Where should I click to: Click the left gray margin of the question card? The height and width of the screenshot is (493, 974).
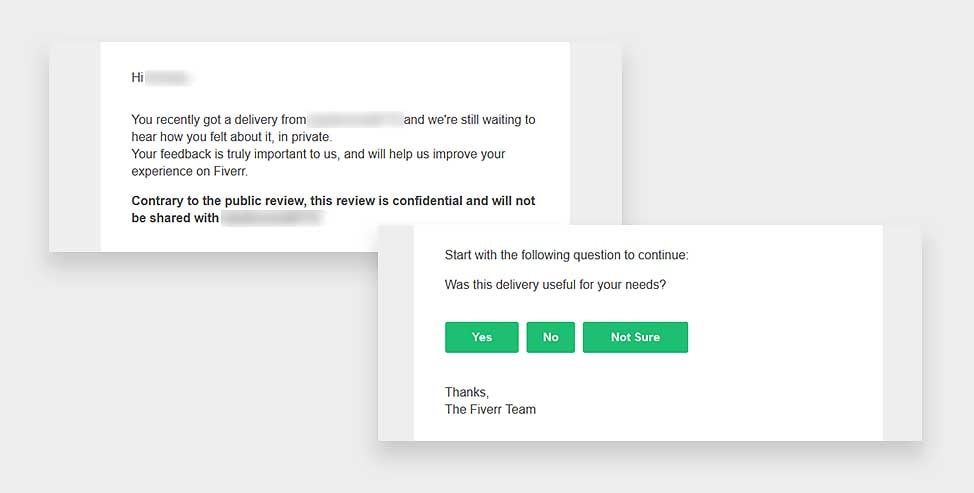tap(396, 333)
